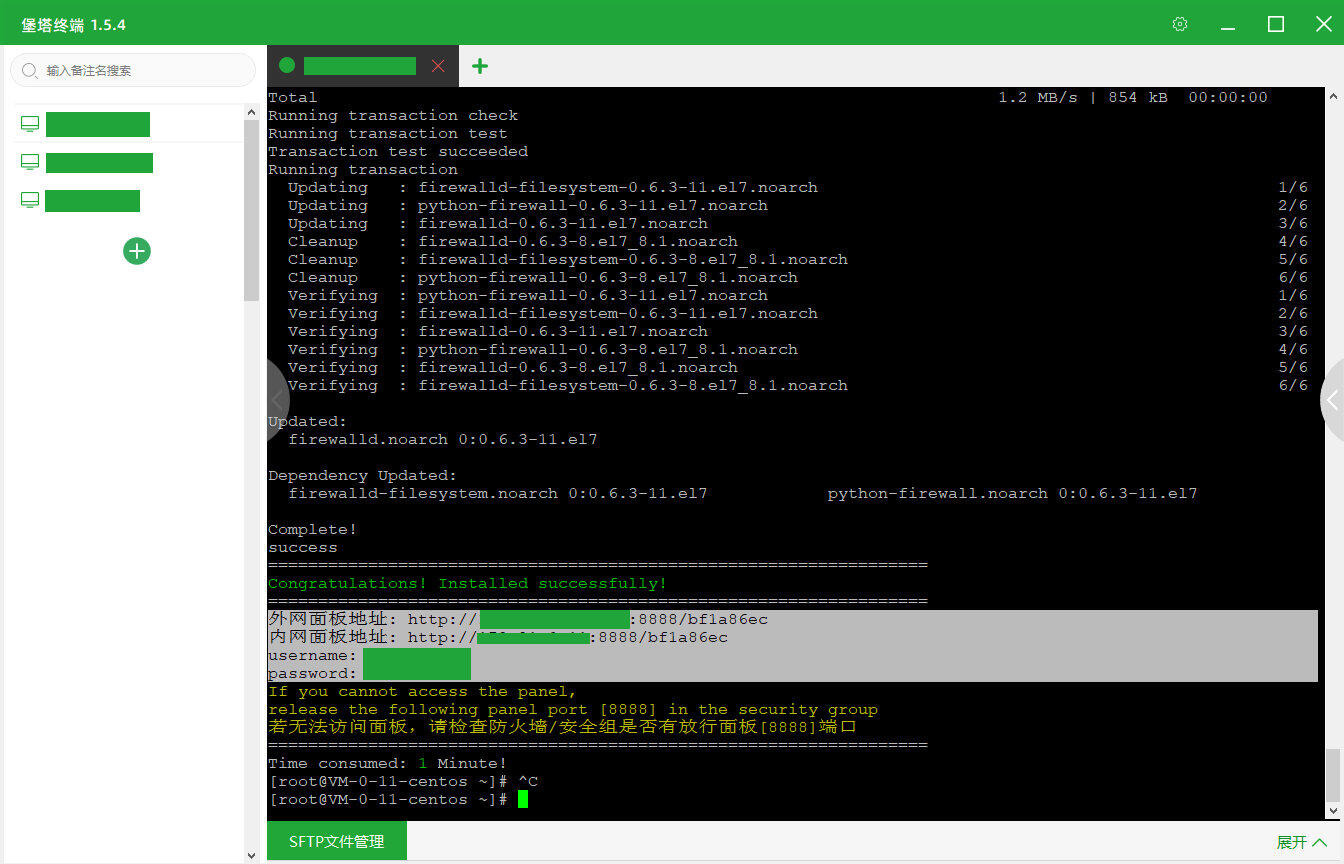
Task: Click the search field for host notes
Action: (x=133, y=70)
